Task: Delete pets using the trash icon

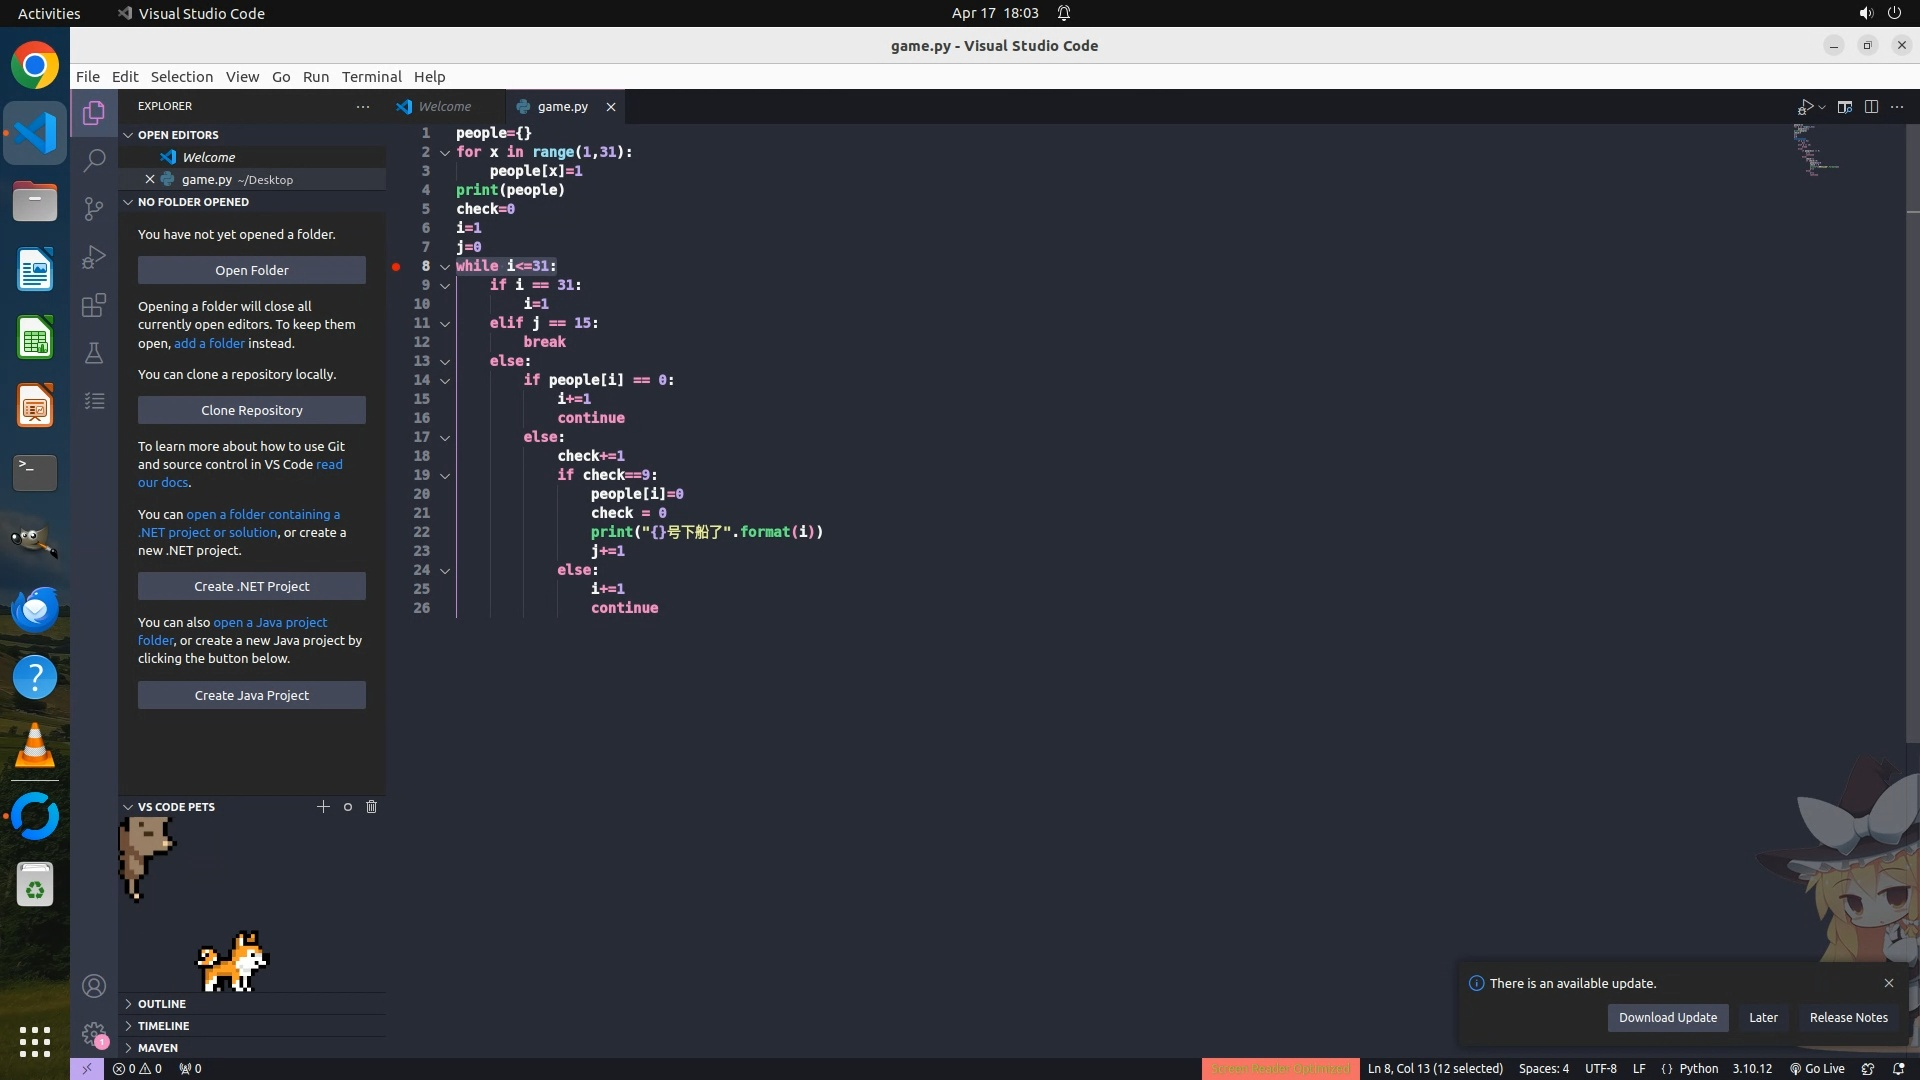Action: coord(371,807)
